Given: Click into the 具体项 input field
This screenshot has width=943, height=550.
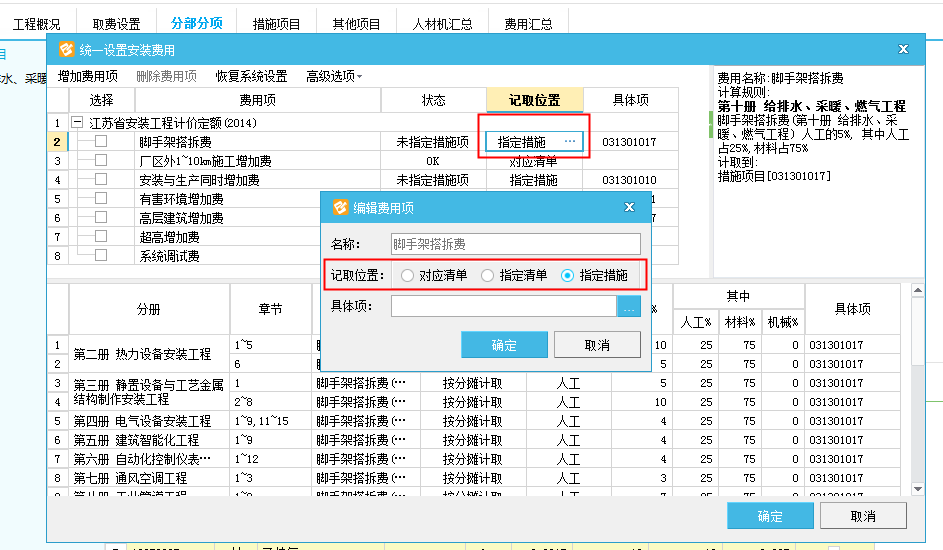Looking at the screenshot, I should (503, 307).
